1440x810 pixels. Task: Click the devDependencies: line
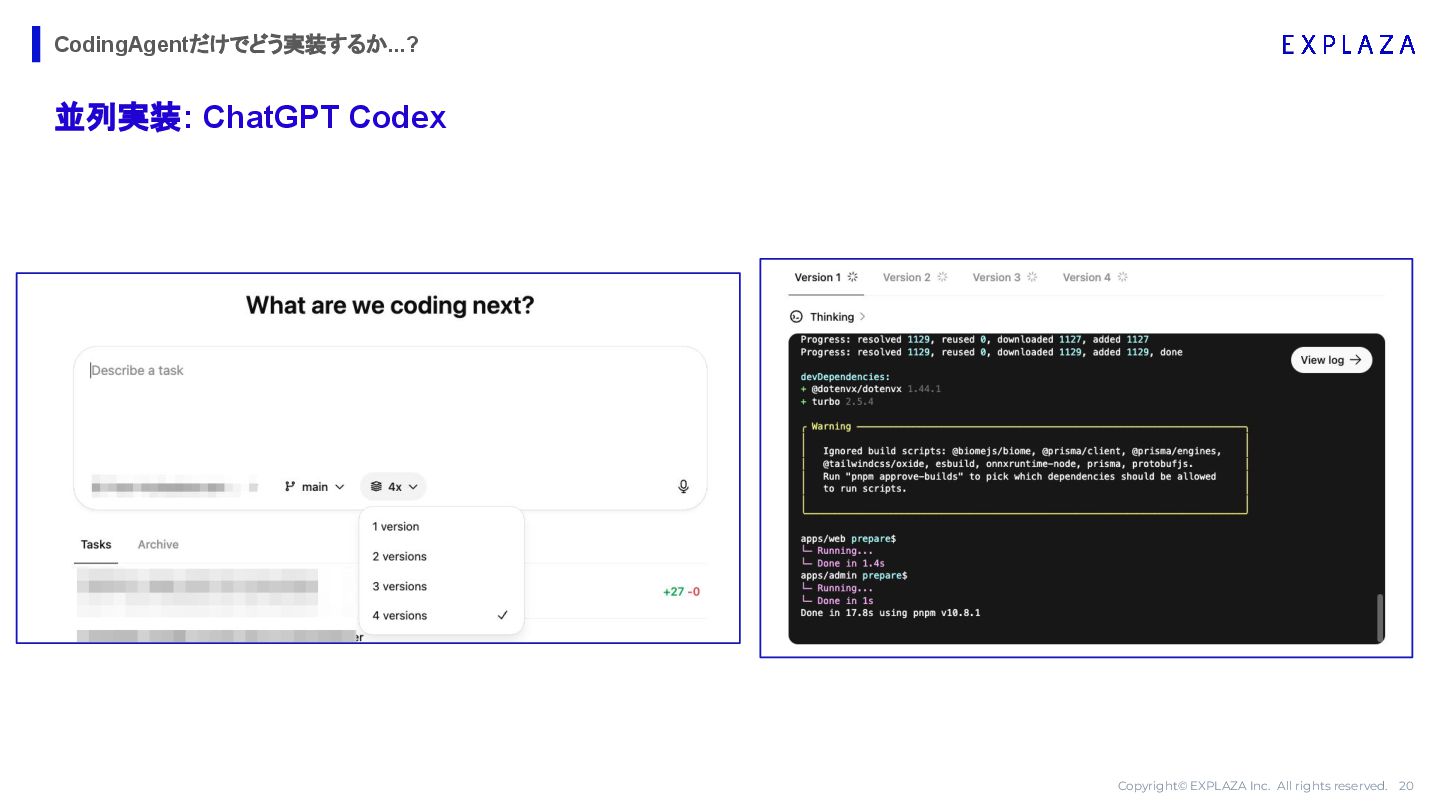[845, 377]
